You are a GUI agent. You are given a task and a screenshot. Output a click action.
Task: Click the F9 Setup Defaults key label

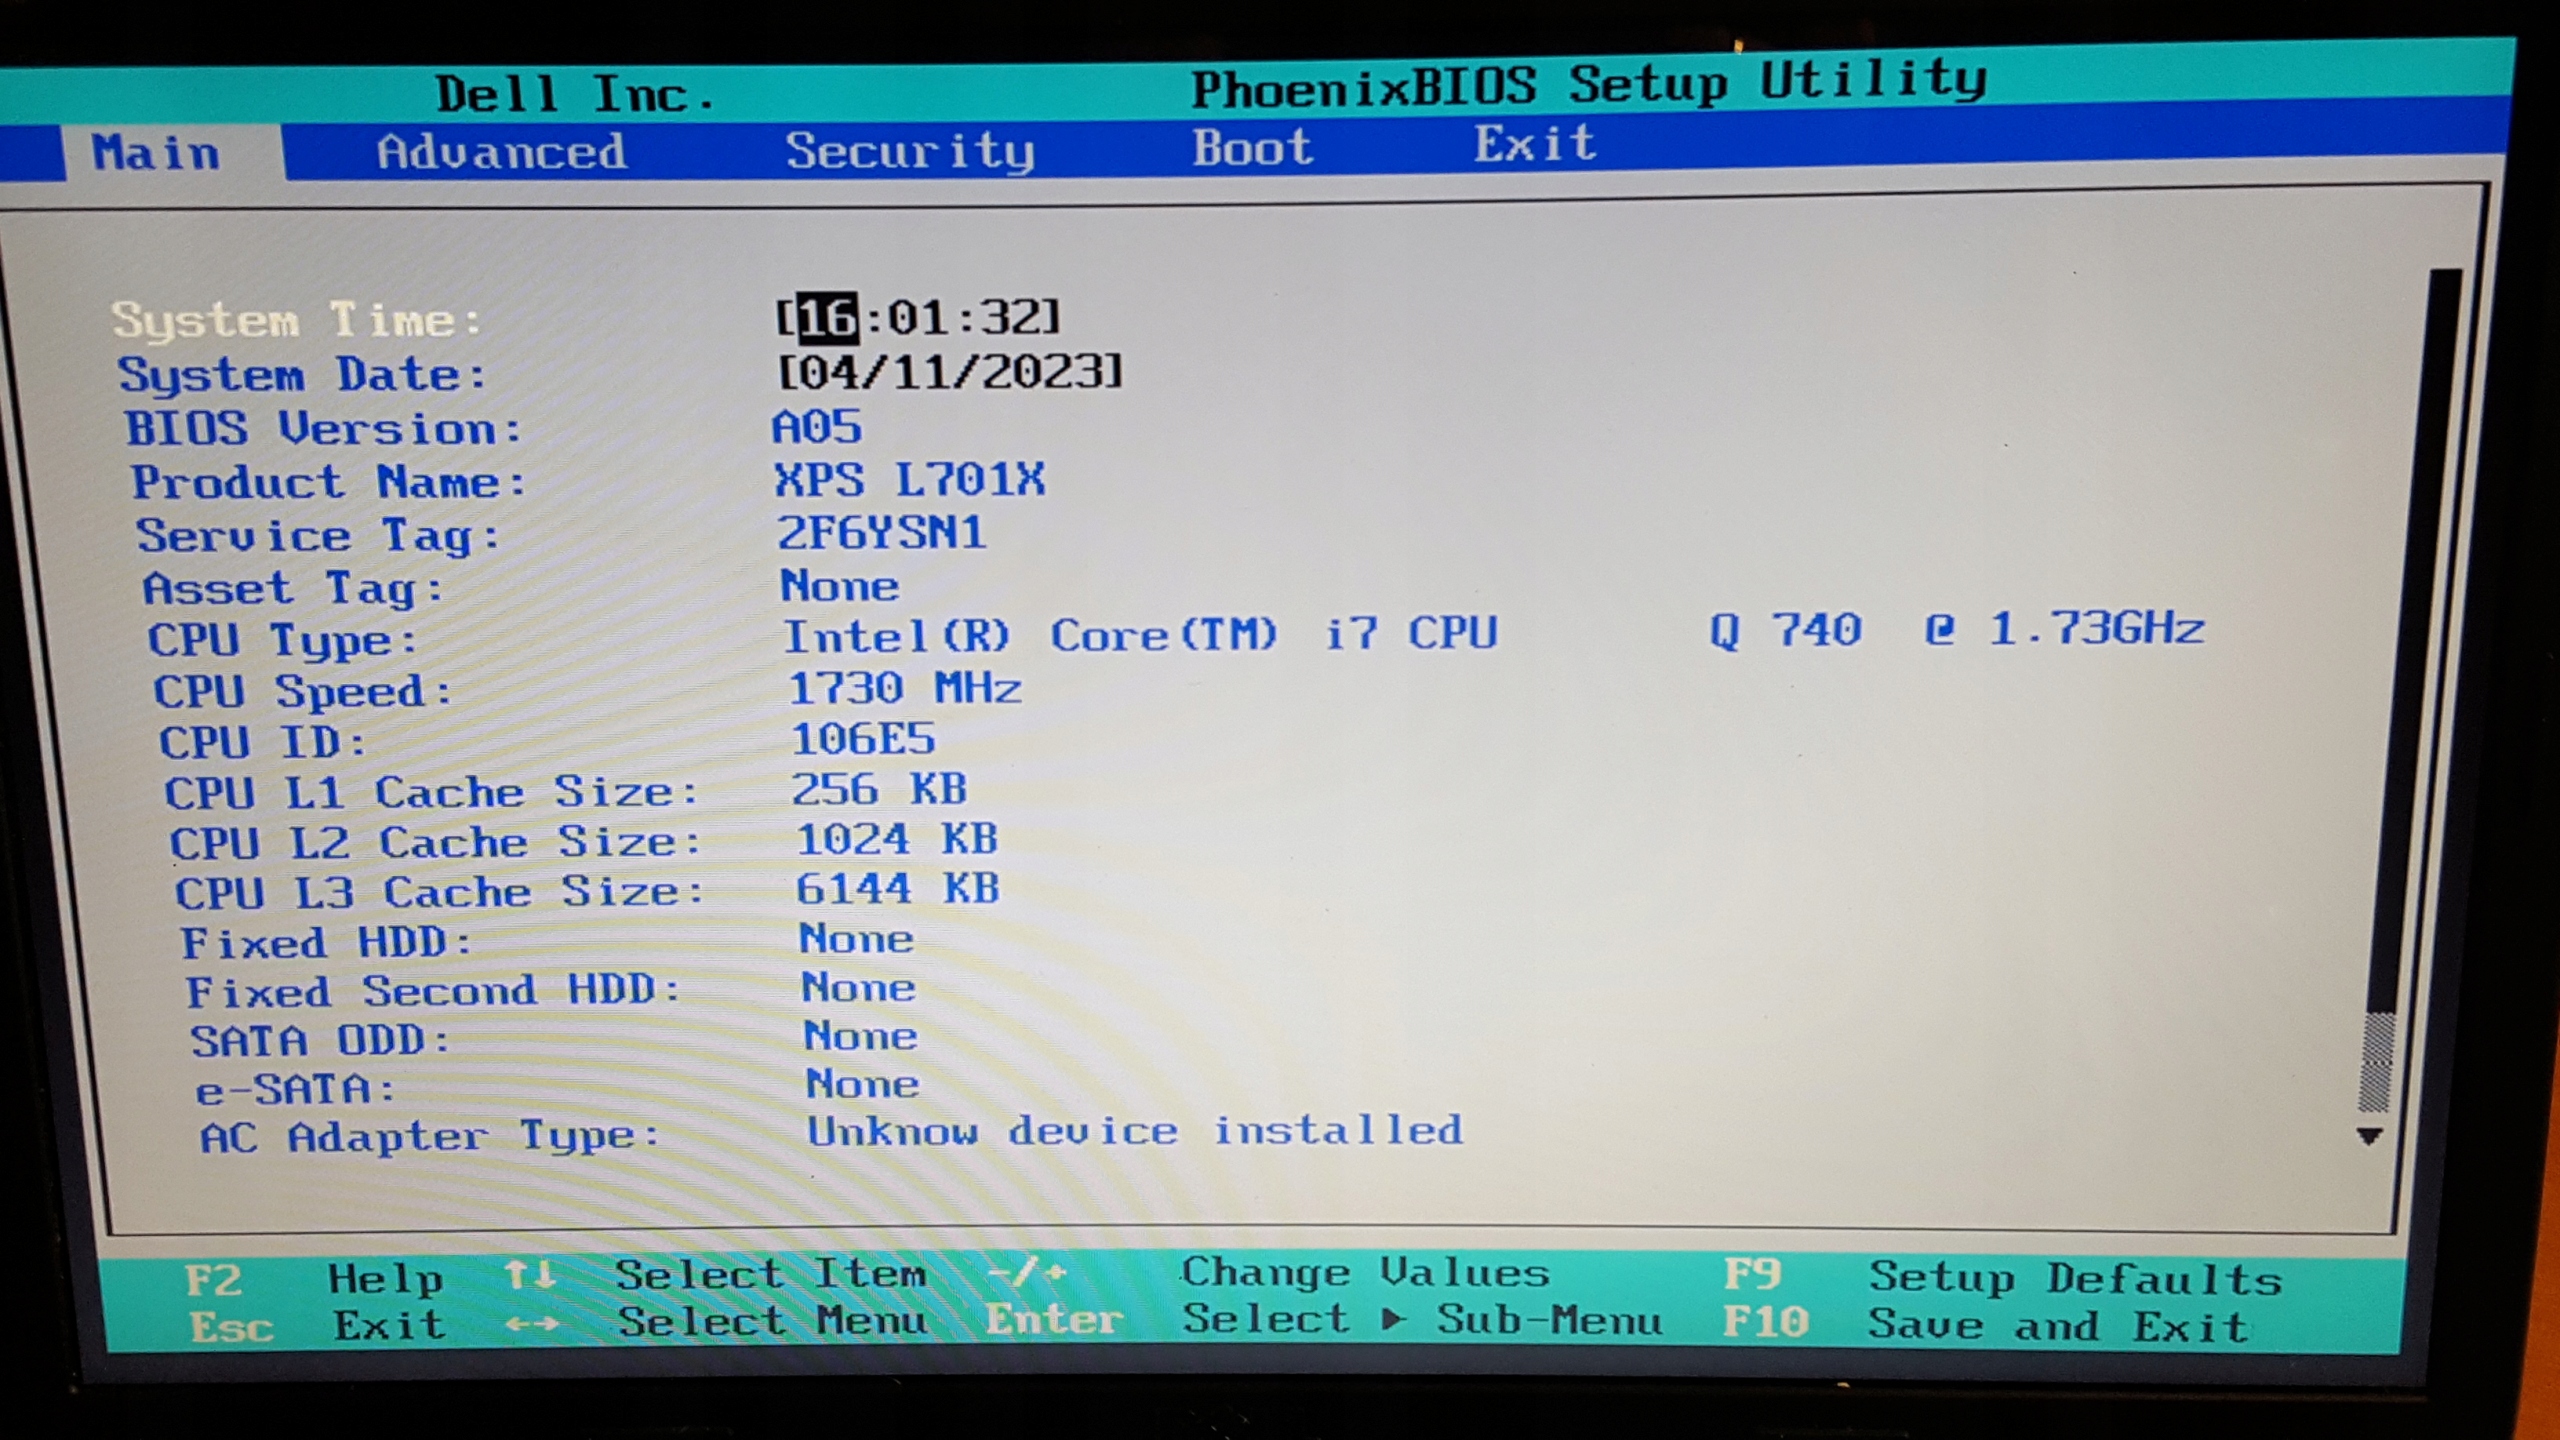point(1751,1275)
